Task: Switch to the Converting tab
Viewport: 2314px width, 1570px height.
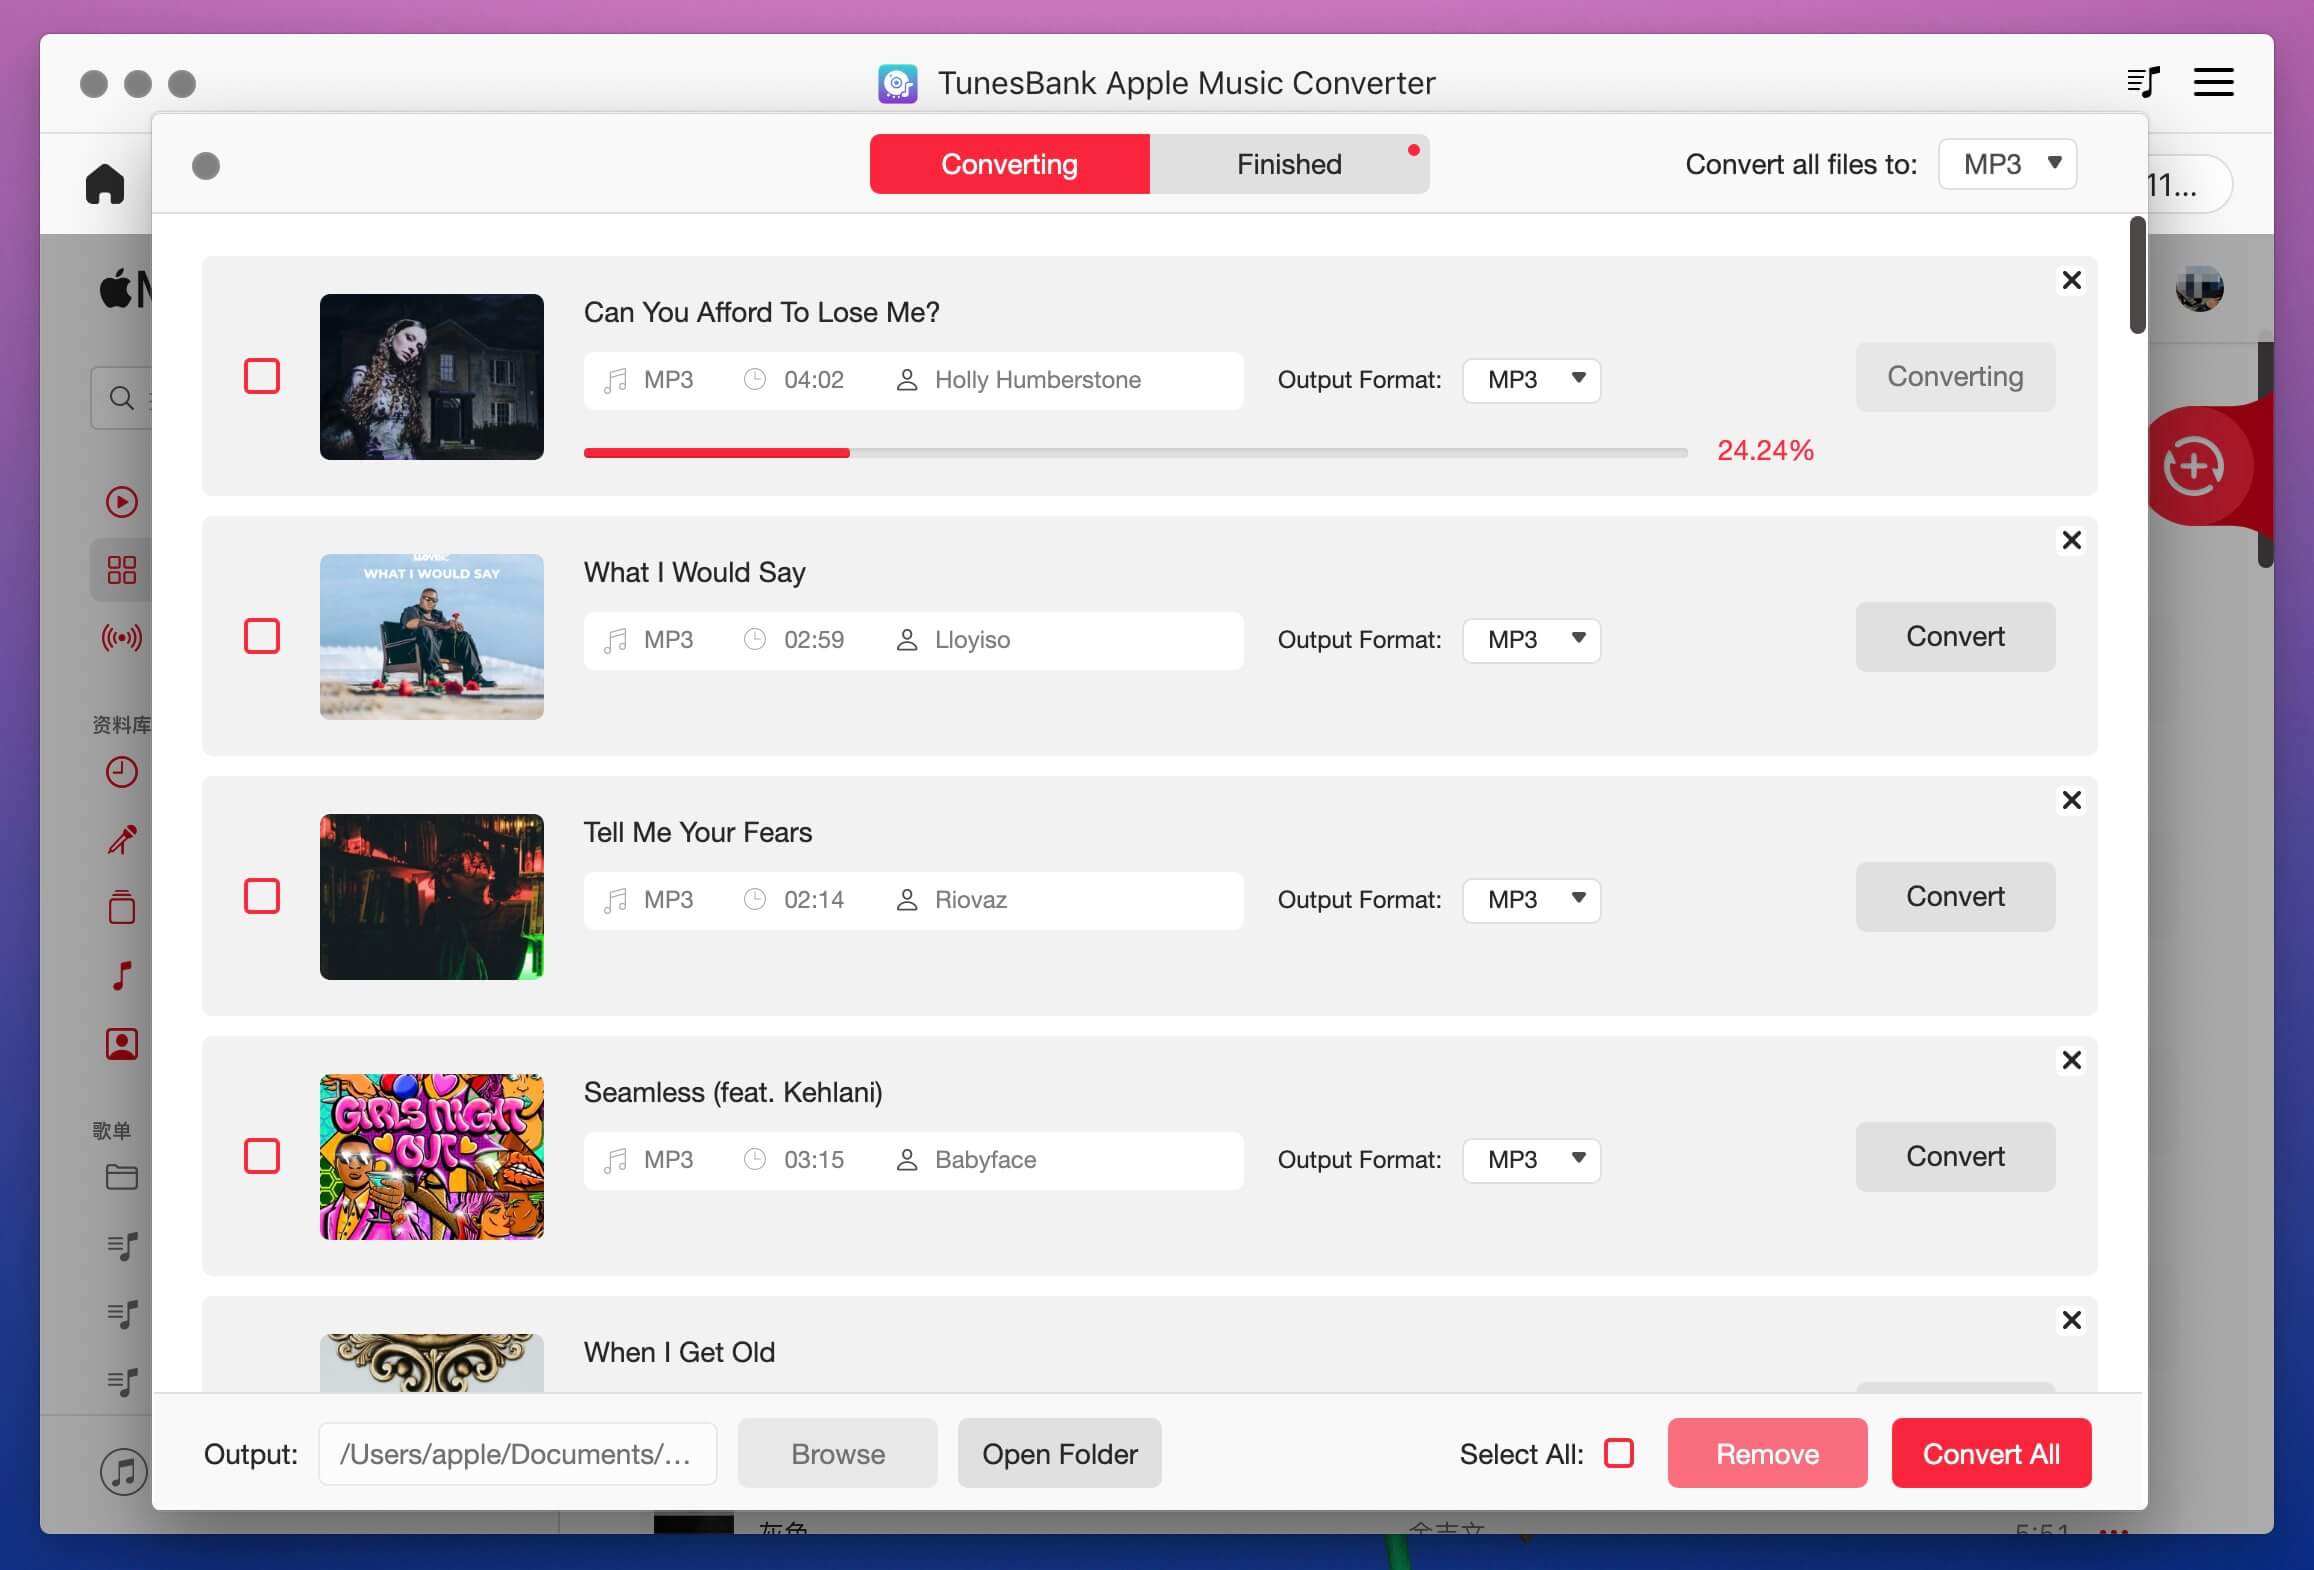Action: (x=1009, y=163)
